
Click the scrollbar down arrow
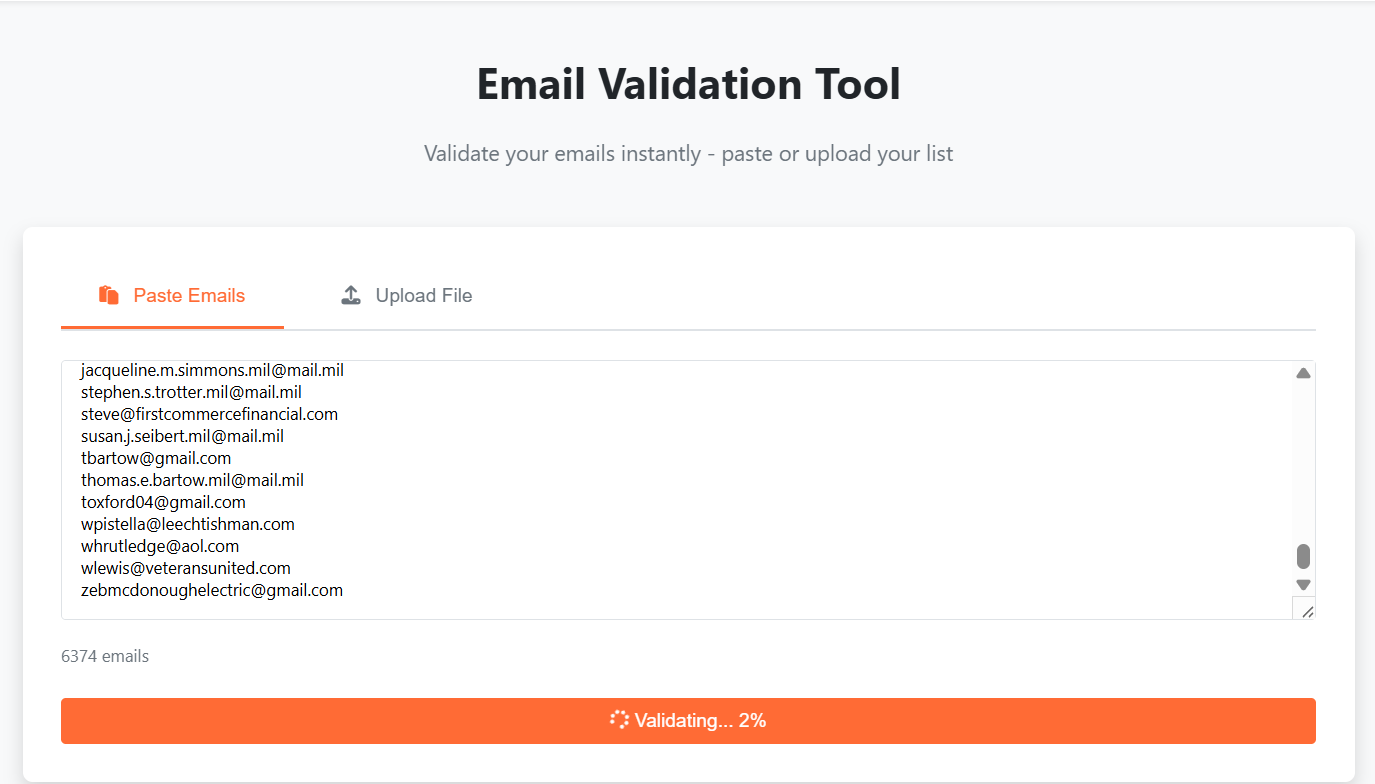tap(1303, 584)
